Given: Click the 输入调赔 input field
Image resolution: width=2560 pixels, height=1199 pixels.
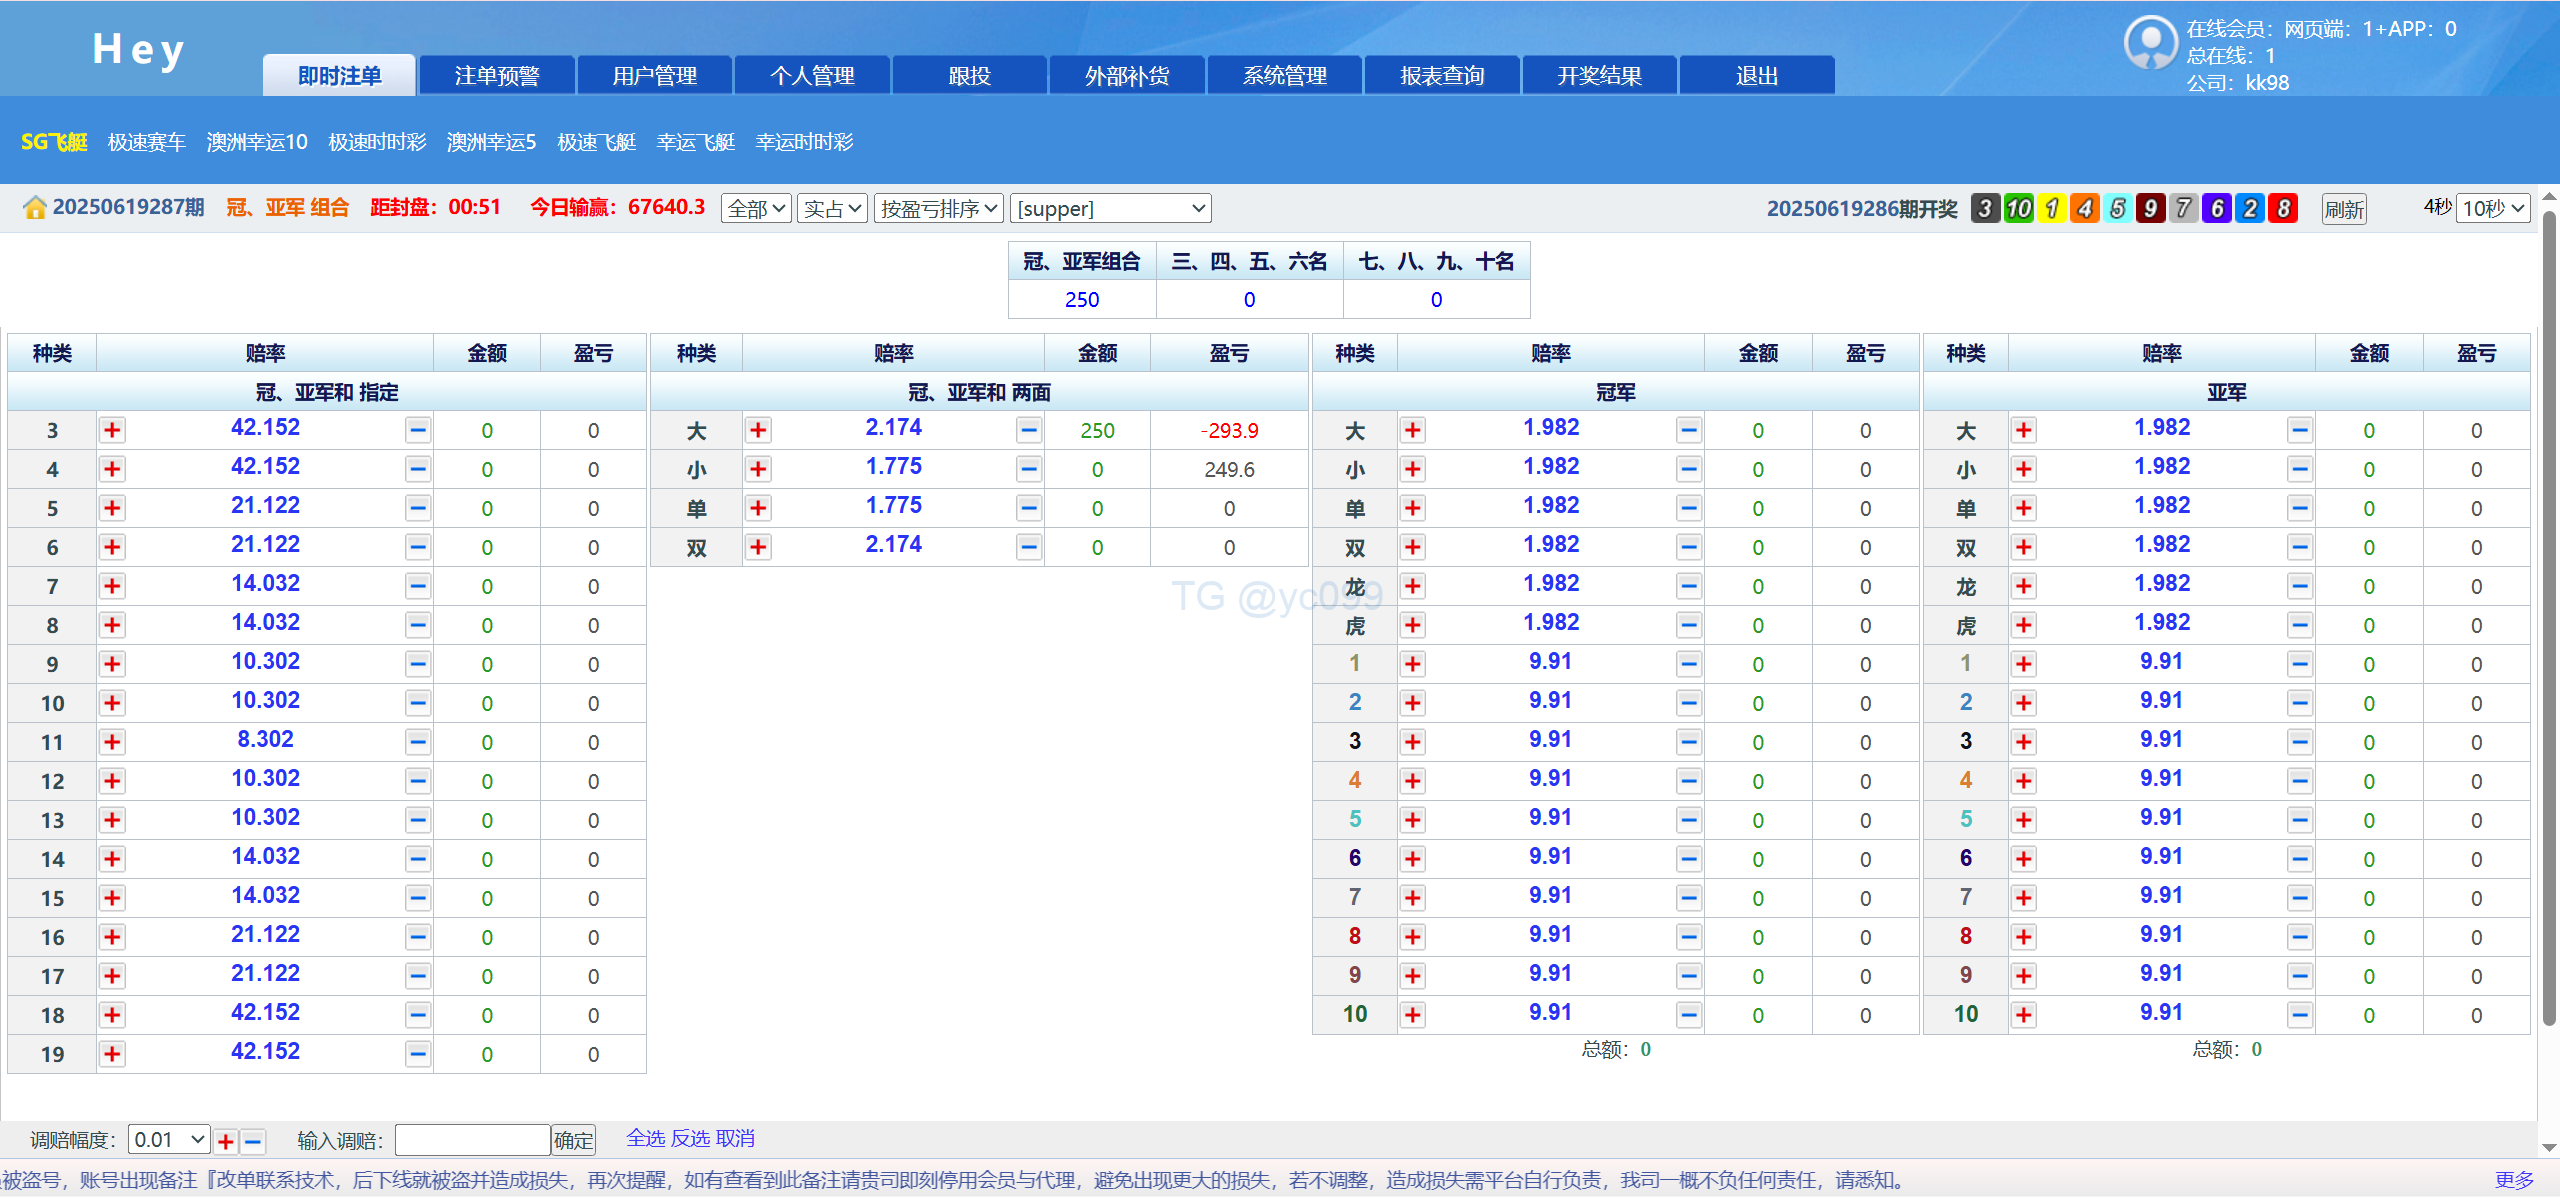Looking at the screenshot, I should 472,1140.
